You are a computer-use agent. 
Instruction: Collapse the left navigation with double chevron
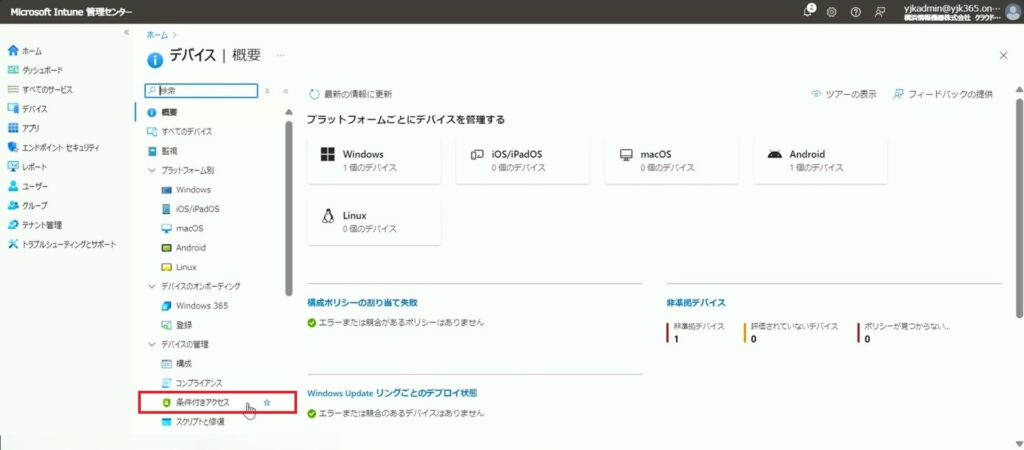point(127,32)
